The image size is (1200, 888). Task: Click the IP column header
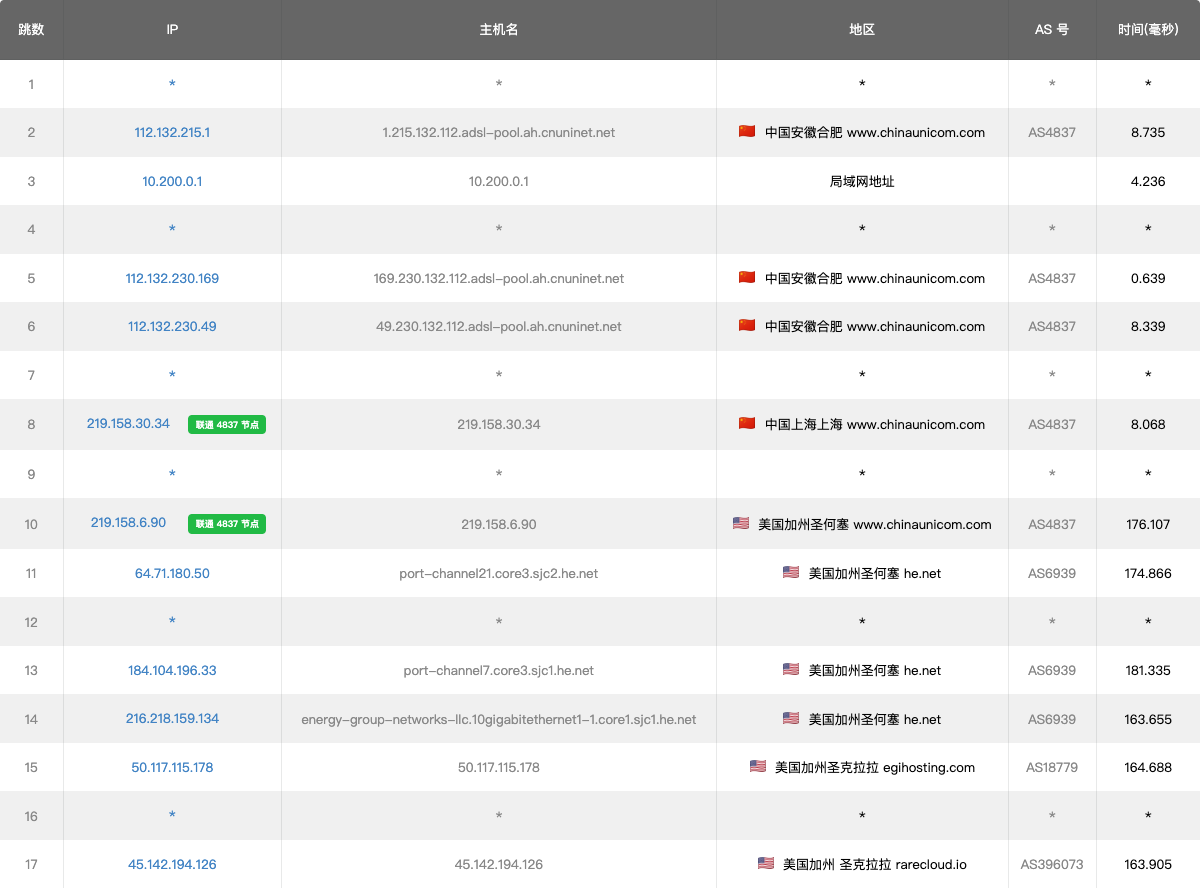[172, 30]
